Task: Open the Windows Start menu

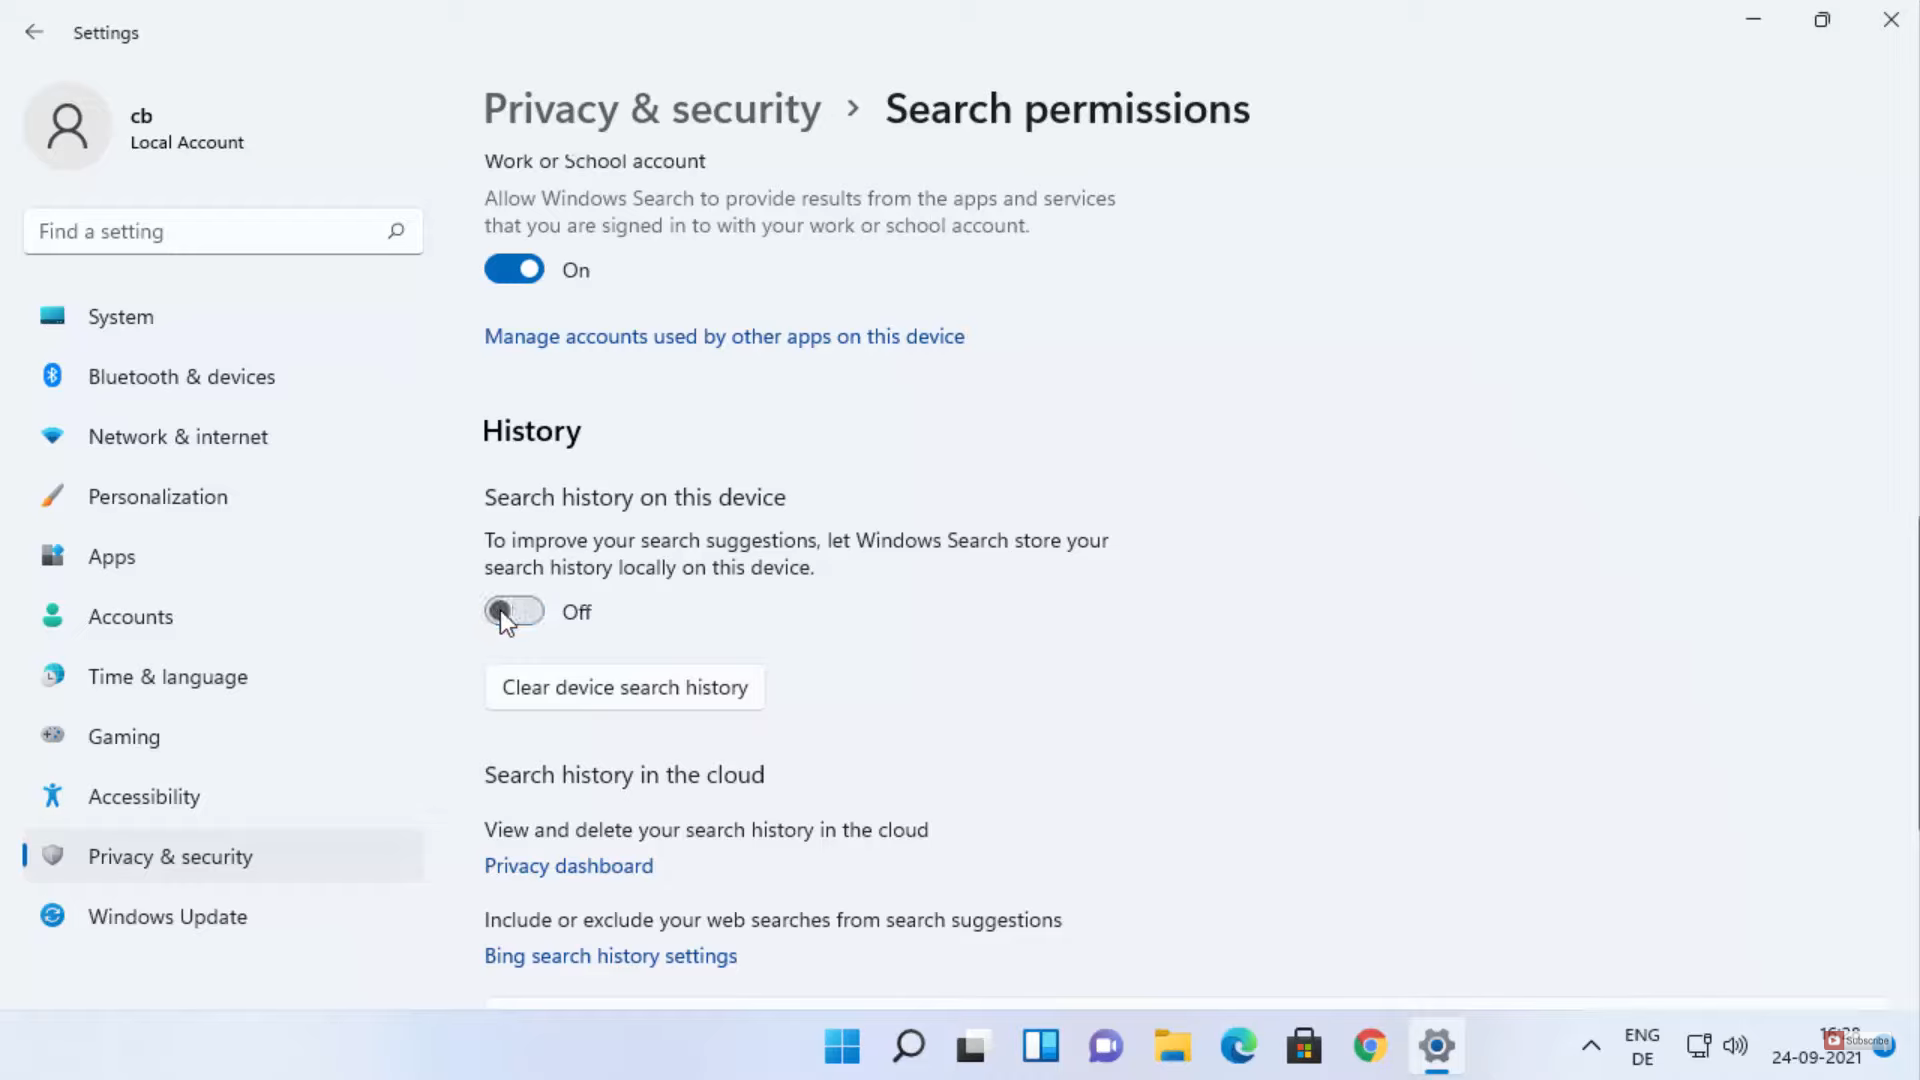Action: [x=842, y=1046]
